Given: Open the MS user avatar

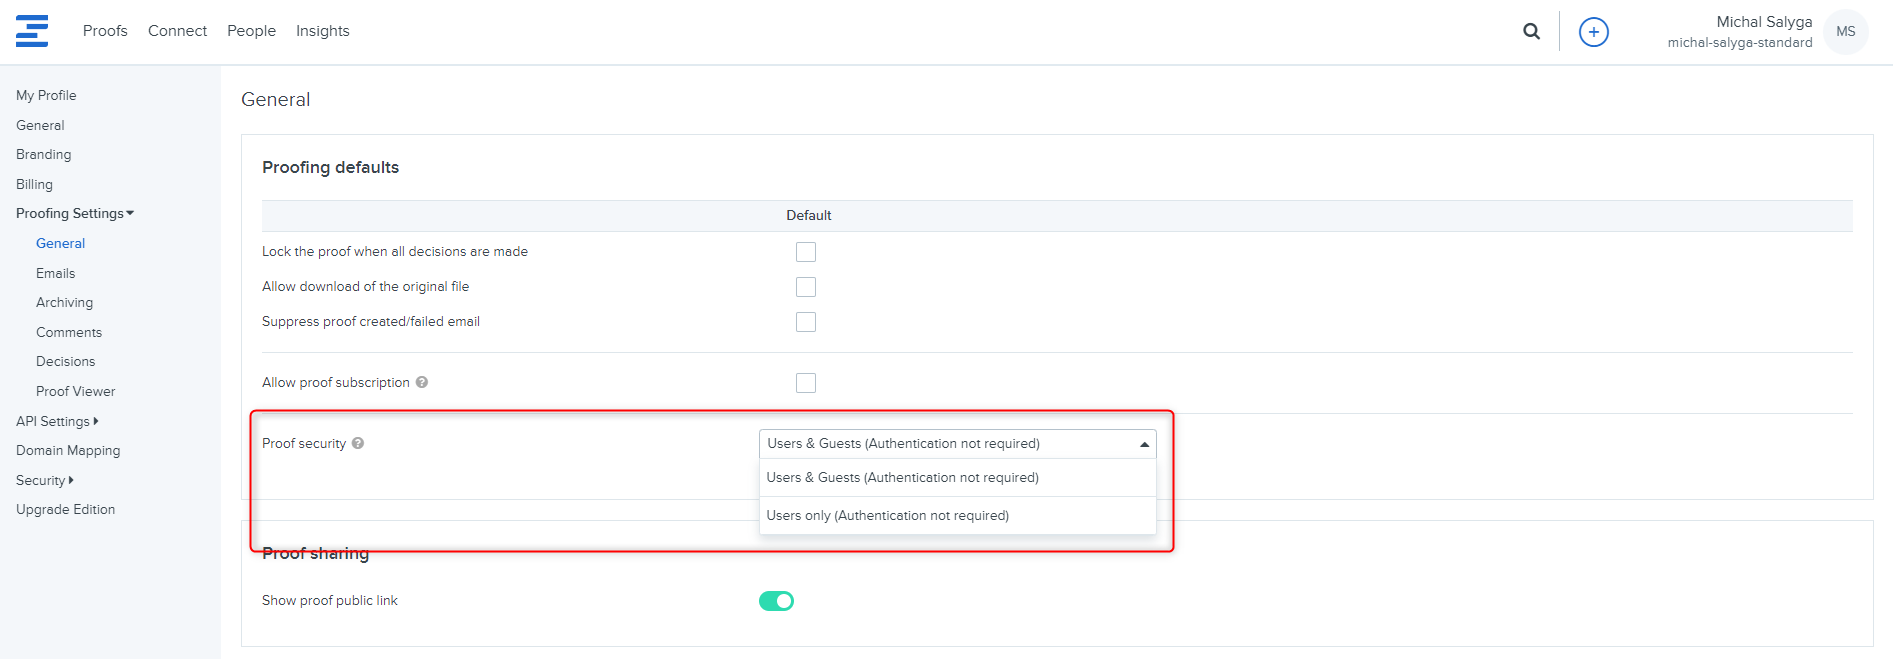Looking at the screenshot, I should (x=1845, y=32).
